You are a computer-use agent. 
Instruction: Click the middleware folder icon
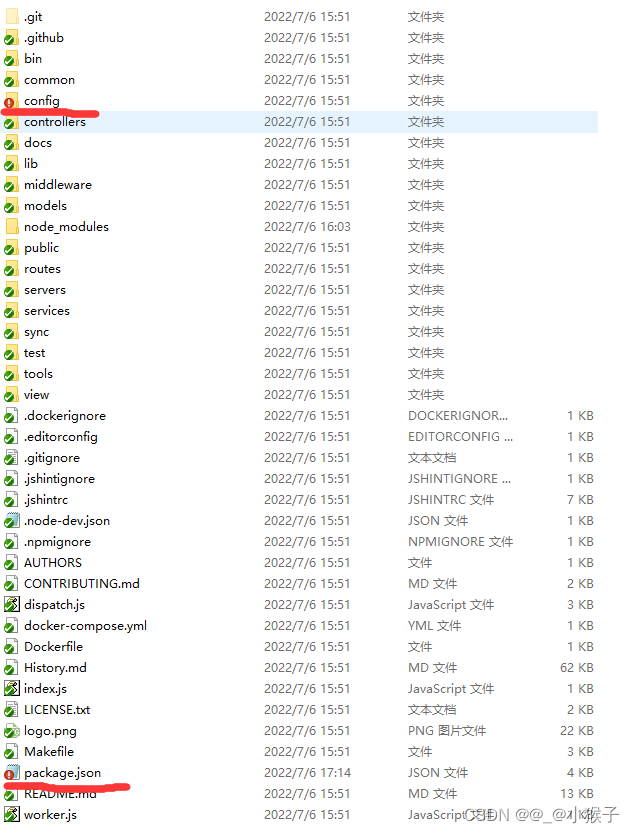coord(12,185)
